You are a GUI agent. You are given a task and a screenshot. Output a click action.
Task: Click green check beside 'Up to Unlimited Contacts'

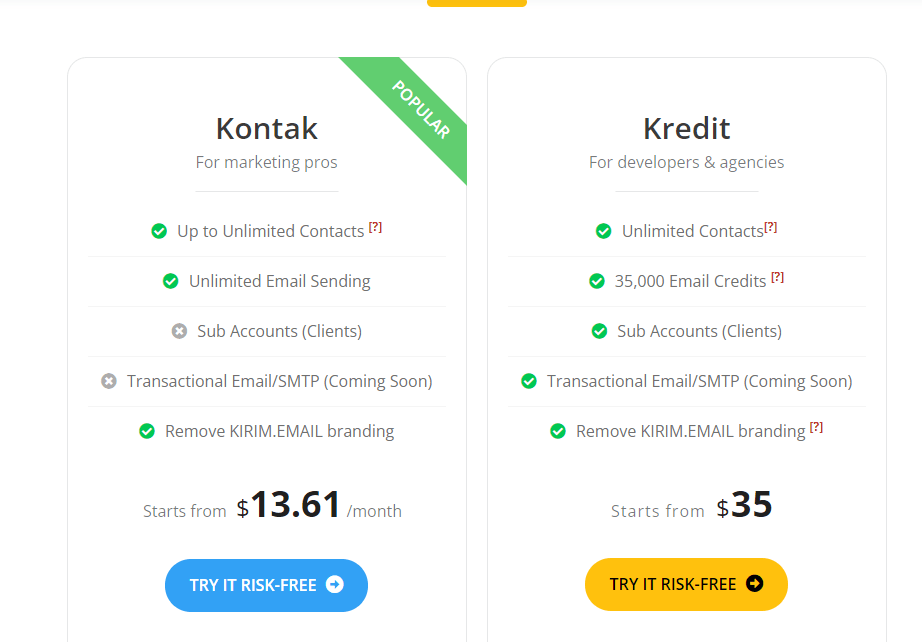click(159, 231)
